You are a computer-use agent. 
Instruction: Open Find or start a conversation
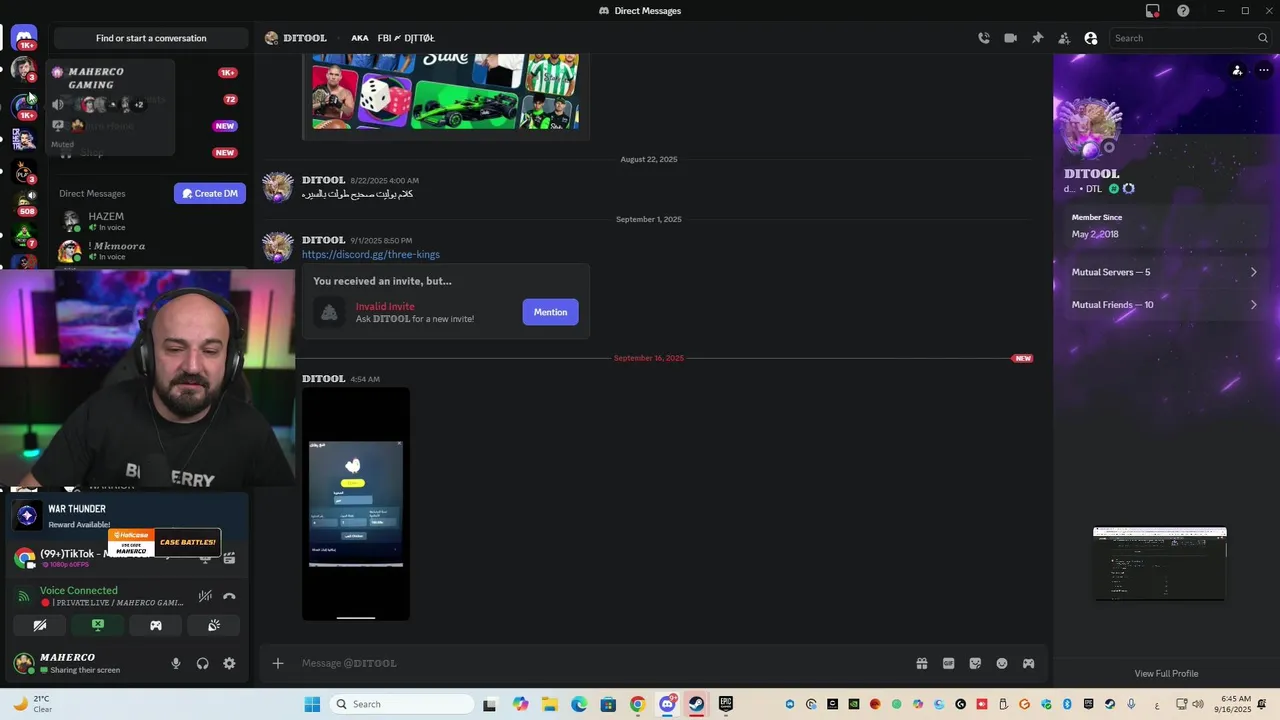click(151, 38)
